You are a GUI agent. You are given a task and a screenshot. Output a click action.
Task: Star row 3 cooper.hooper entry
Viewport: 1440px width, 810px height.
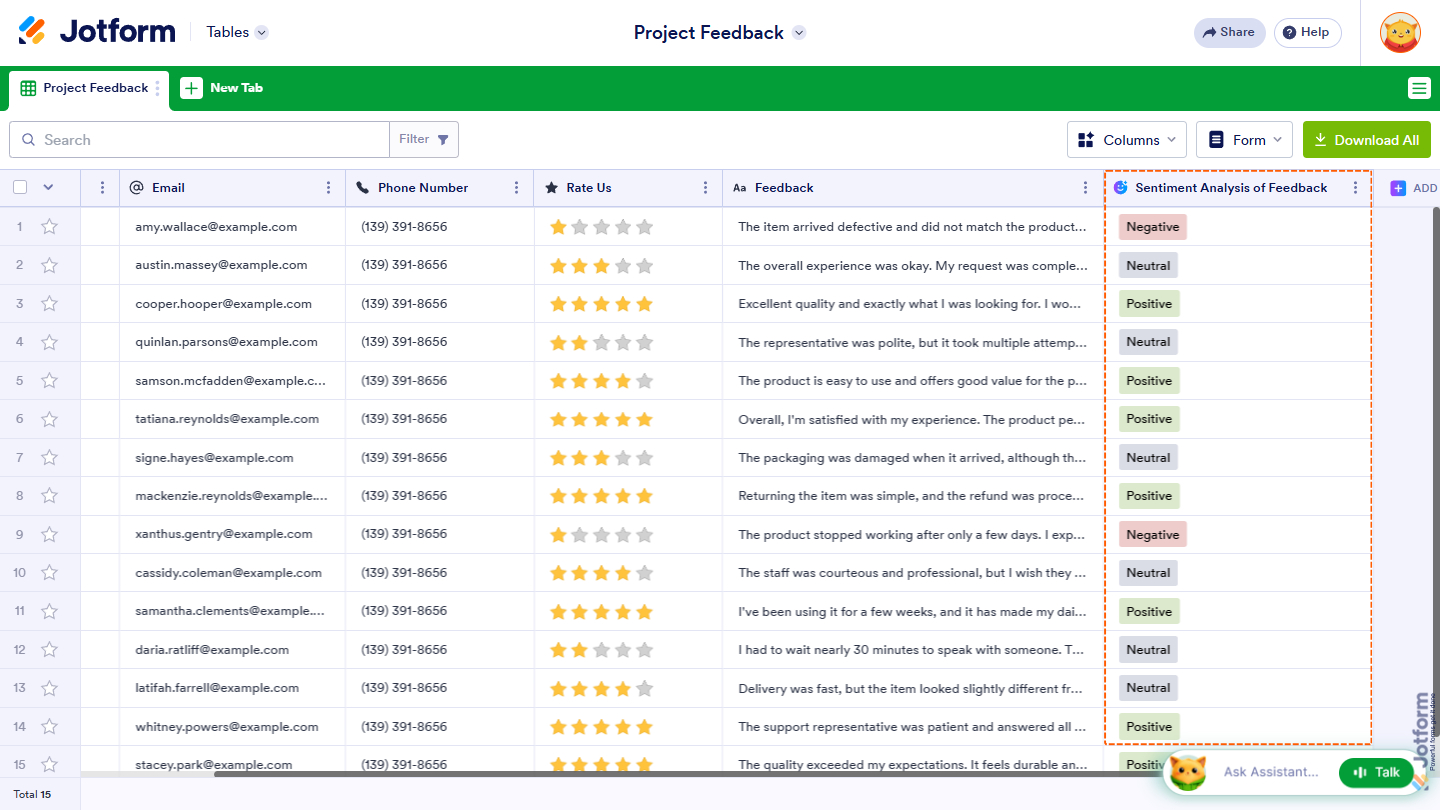49,304
